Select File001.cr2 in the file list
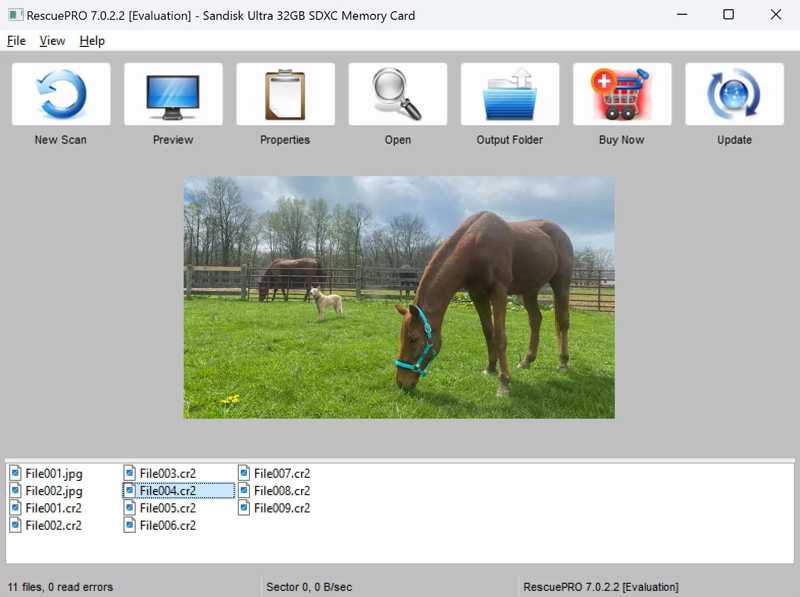The width and height of the screenshot is (800, 597). click(x=53, y=508)
